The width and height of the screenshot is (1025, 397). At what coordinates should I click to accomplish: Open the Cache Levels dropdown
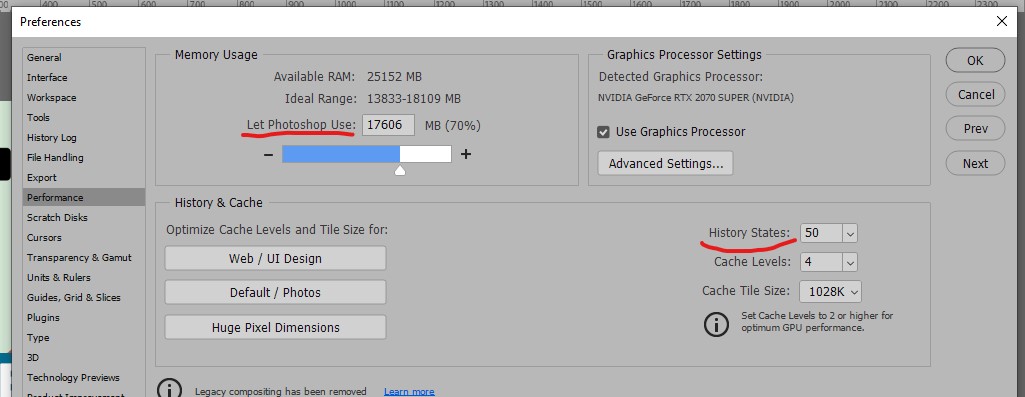tap(850, 262)
